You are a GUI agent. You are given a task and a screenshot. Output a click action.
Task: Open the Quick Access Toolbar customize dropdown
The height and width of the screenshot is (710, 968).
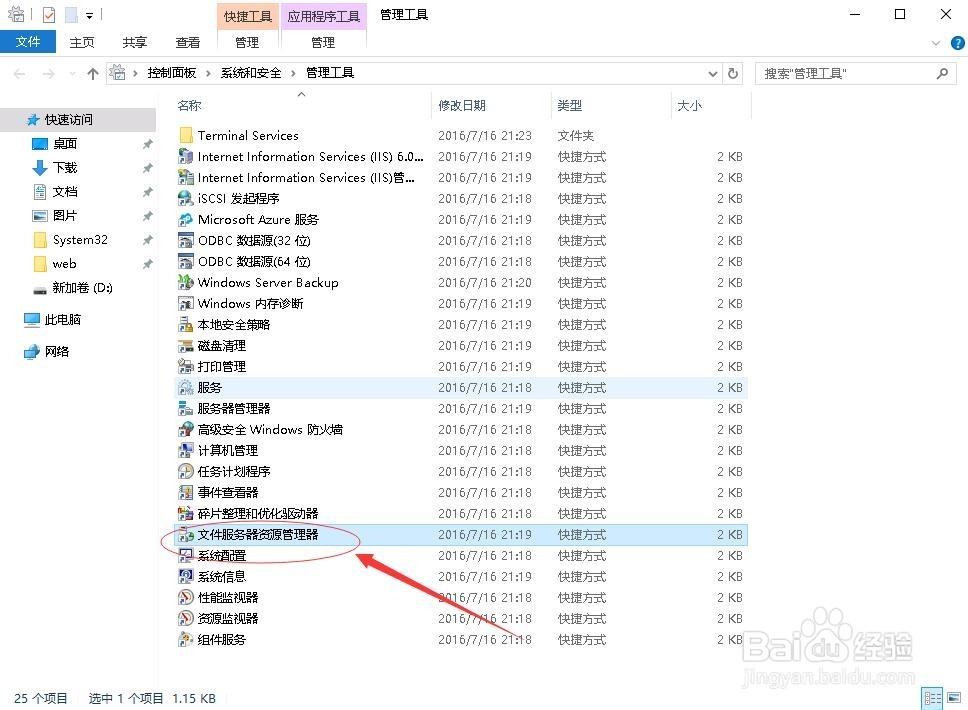coord(87,14)
